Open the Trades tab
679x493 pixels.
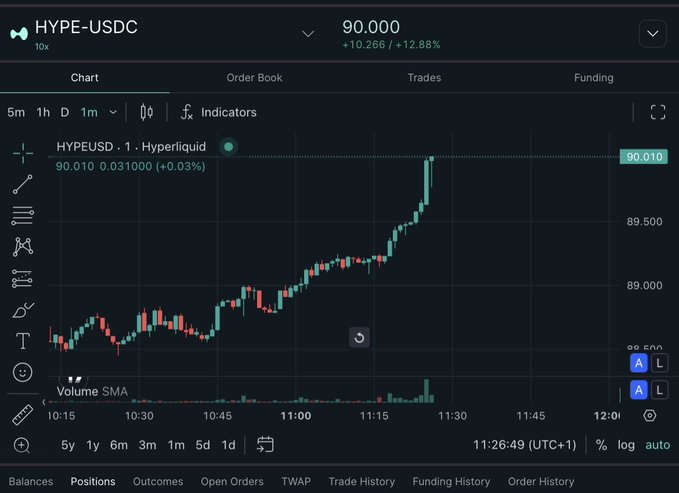(x=424, y=78)
